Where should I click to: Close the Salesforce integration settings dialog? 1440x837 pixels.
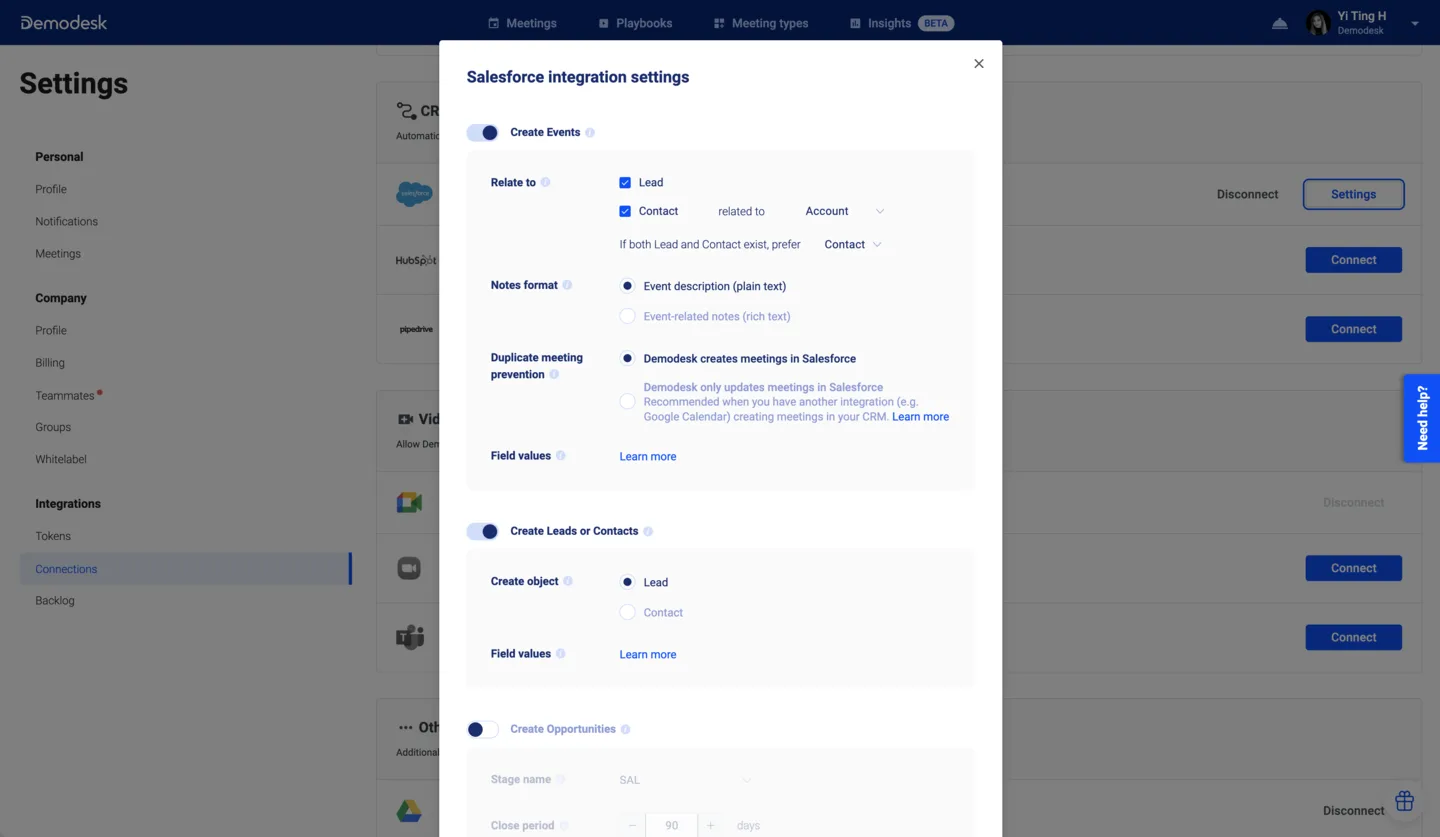979,64
